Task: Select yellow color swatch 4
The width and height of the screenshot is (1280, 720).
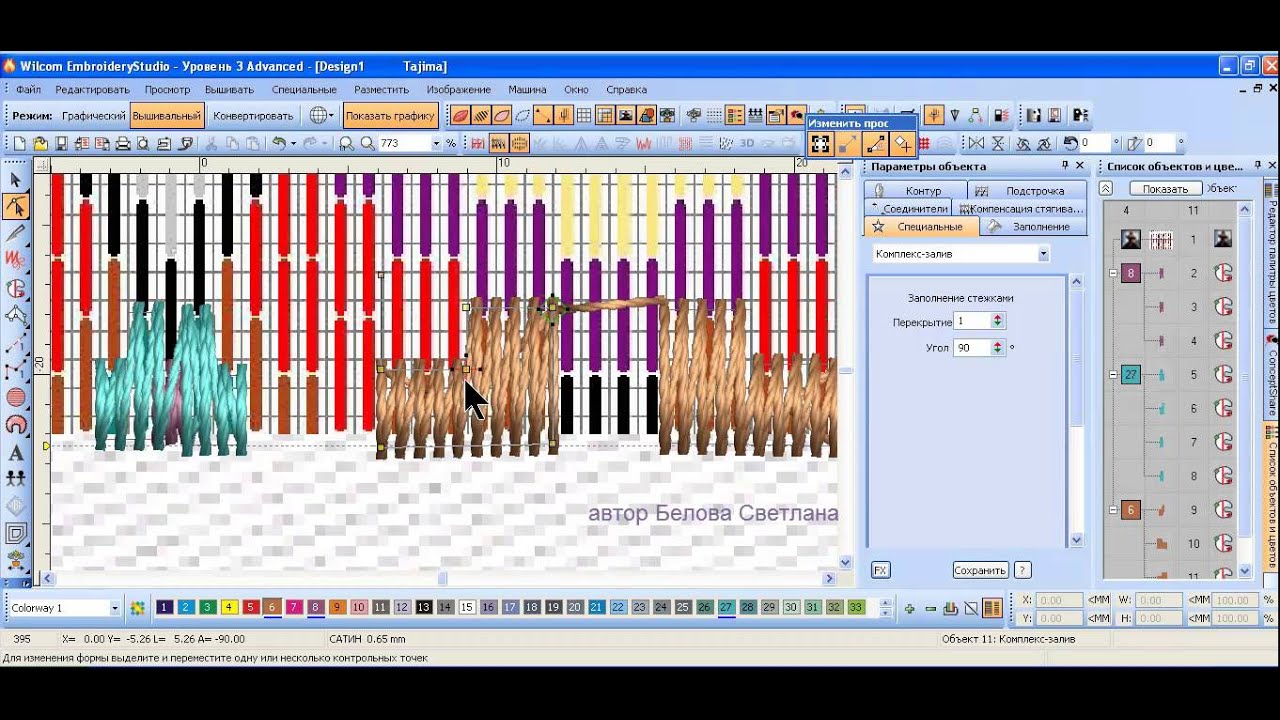Action: tap(229, 607)
